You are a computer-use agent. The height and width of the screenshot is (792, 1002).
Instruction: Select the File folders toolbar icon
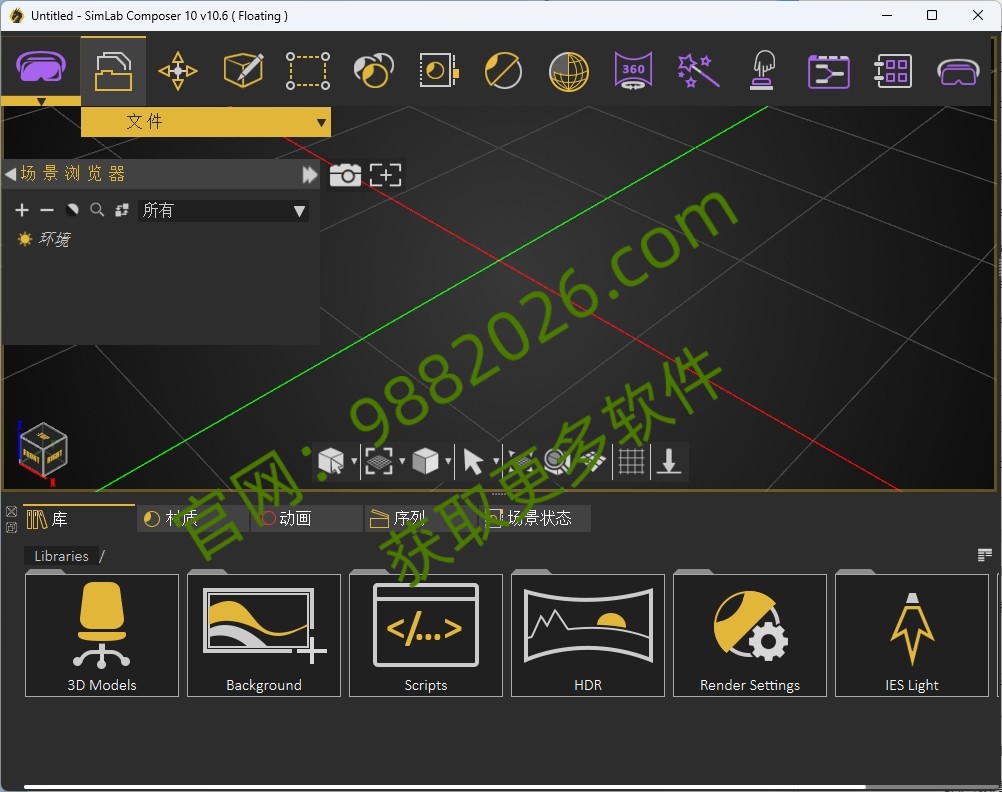(x=113, y=72)
